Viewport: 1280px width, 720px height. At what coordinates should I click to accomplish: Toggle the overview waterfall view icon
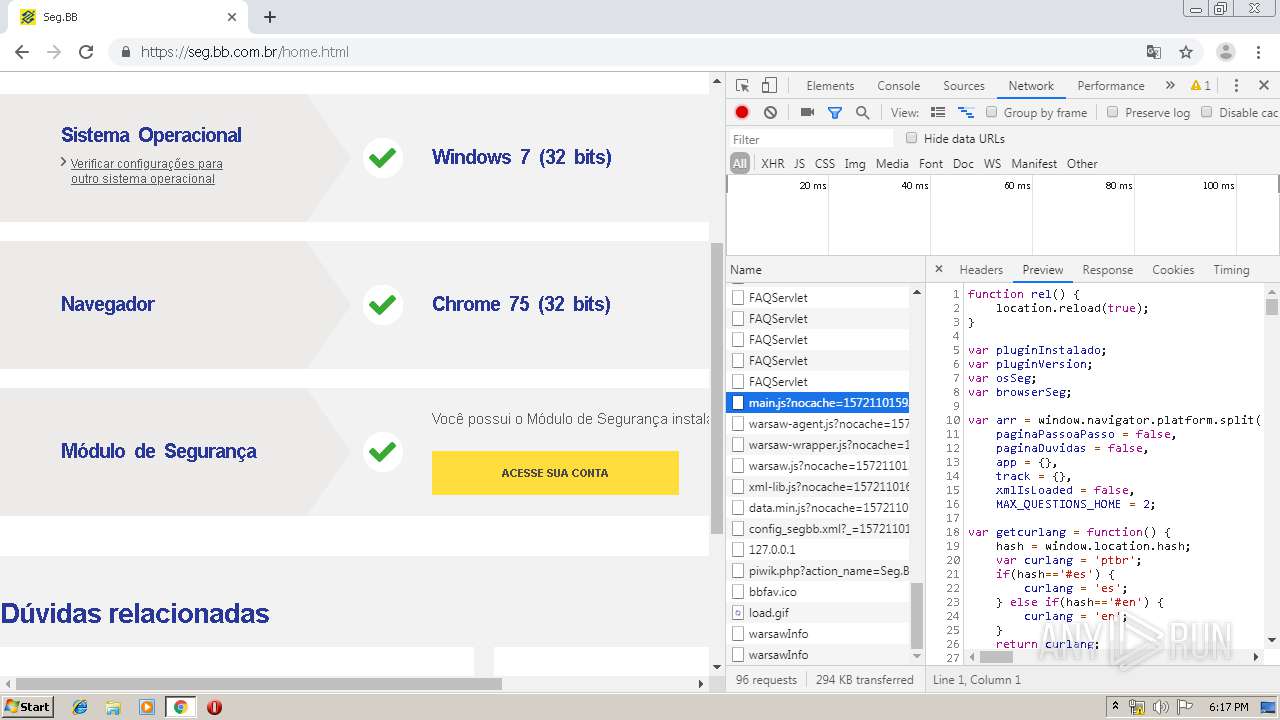tap(966, 113)
